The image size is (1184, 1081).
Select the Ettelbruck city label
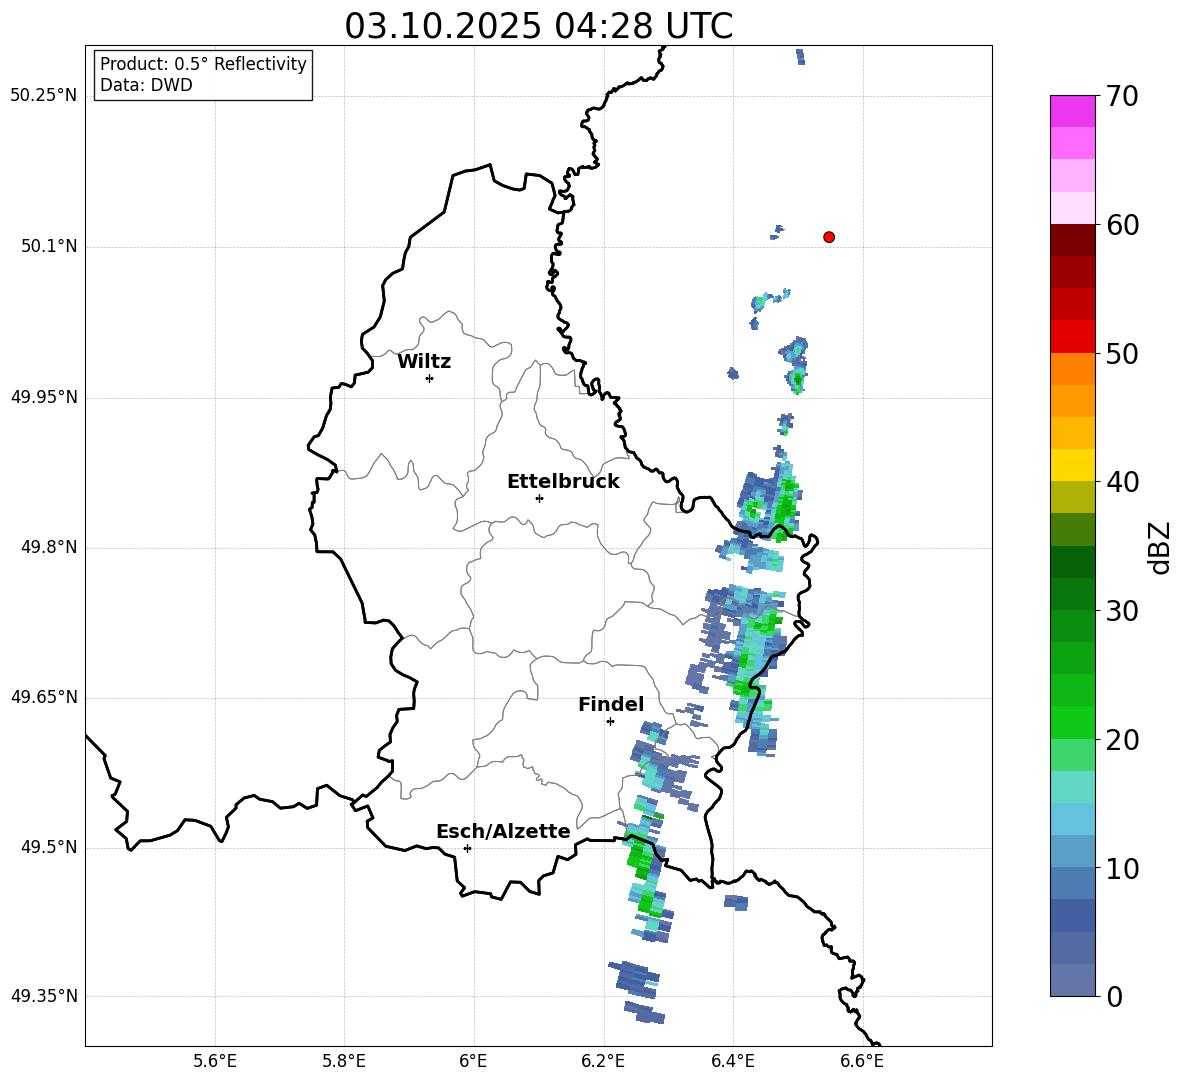(563, 482)
